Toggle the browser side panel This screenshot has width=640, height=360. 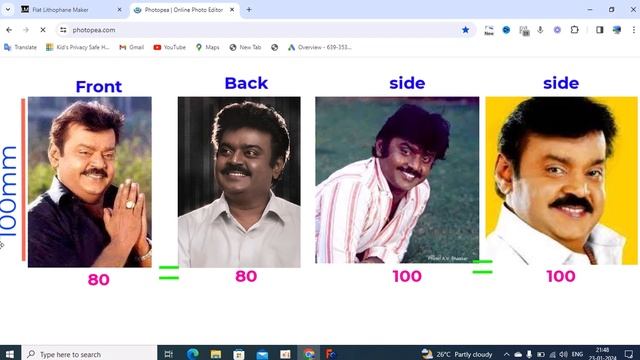tap(600, 30)
